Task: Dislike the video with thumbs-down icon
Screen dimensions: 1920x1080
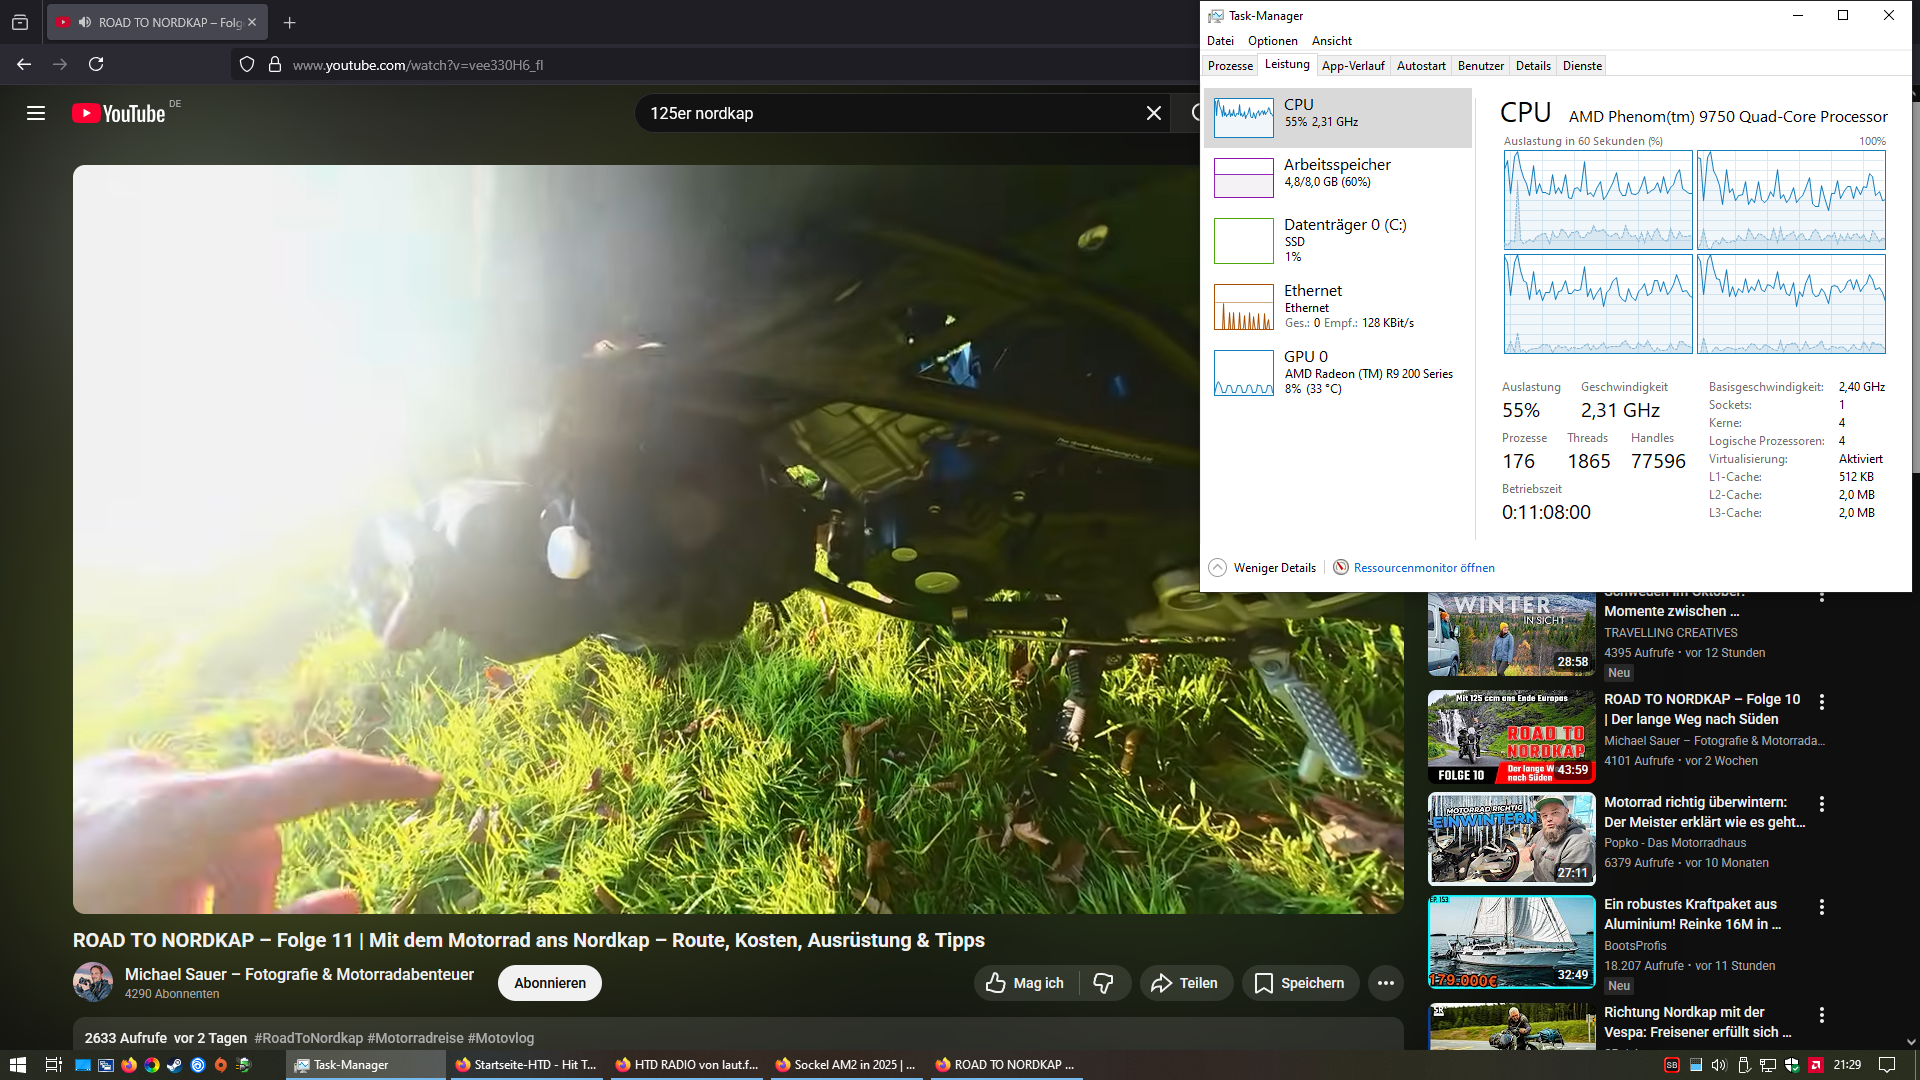Action: tap(1103, 983)
